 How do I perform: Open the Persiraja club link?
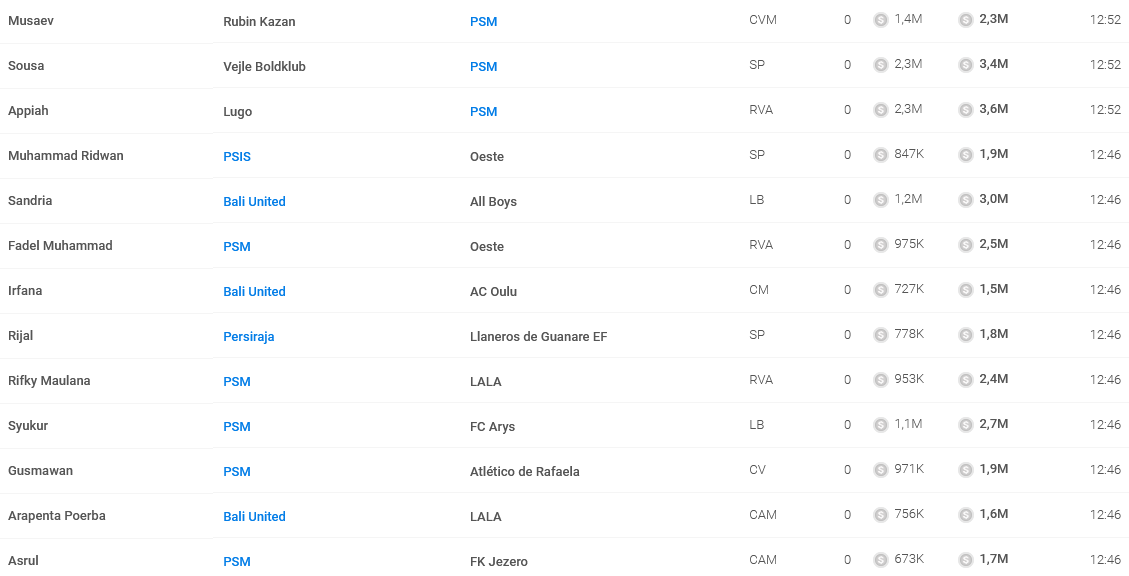click(x=248, y=336)
